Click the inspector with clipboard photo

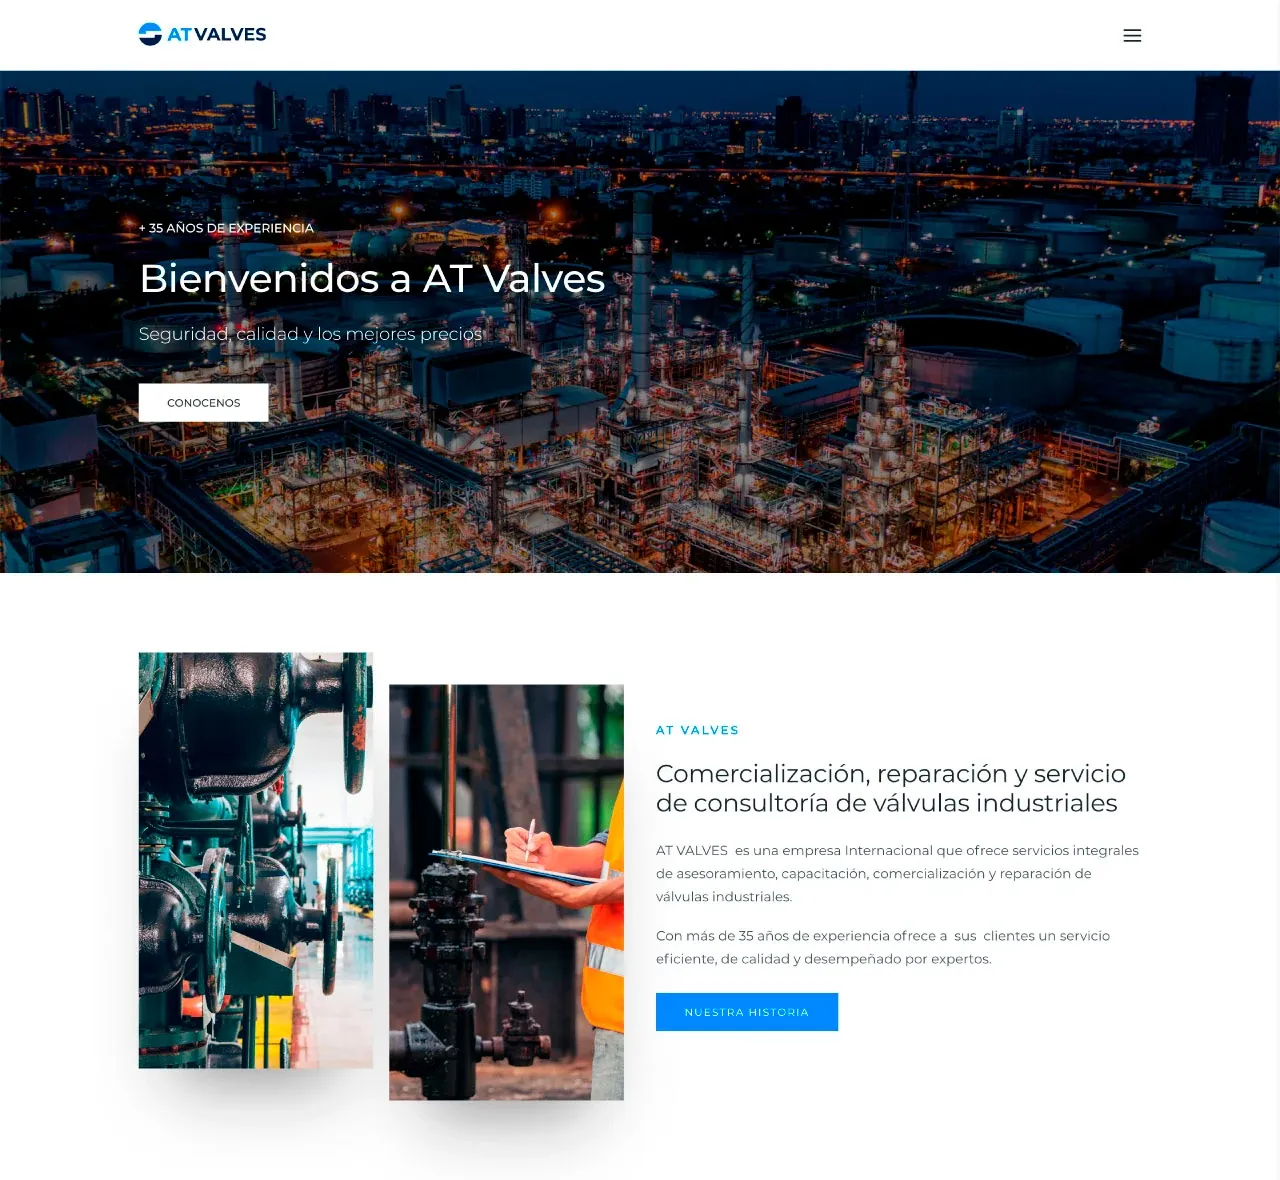tap(506, 892)
